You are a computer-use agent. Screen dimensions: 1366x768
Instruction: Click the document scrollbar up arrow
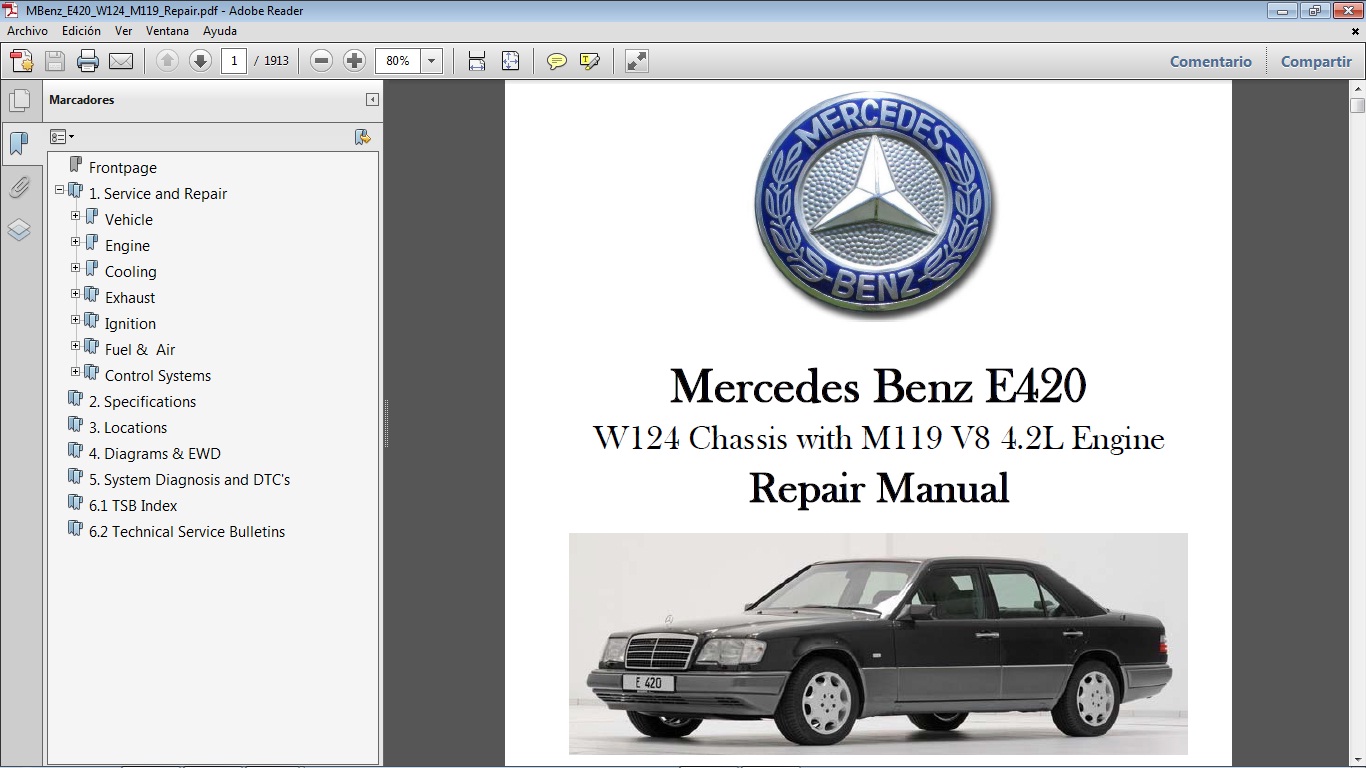click(1357, 88)
